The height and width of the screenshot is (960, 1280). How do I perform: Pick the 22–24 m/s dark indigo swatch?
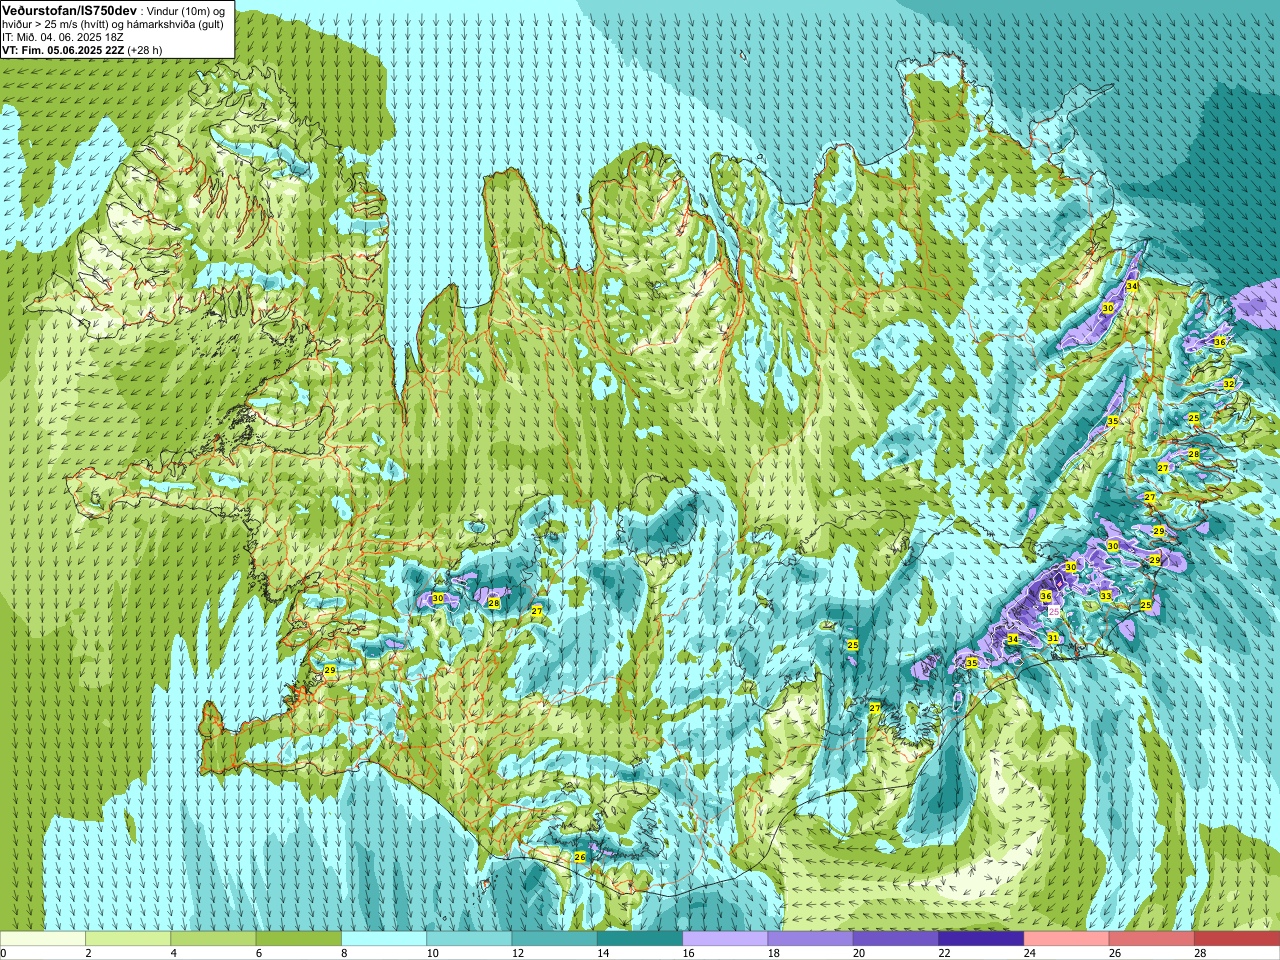981,939
